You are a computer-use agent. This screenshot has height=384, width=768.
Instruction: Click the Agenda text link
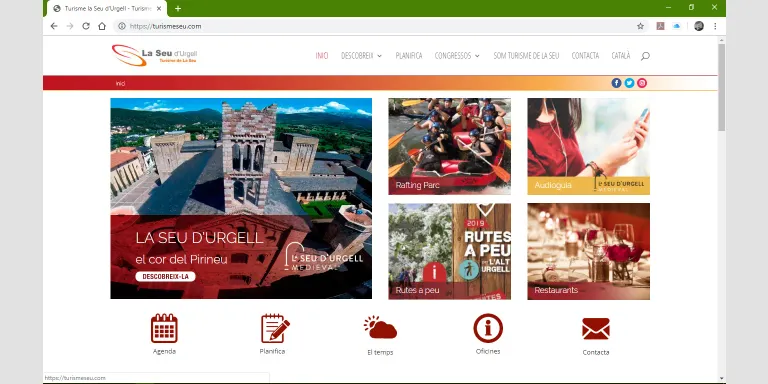coord(164,351)
